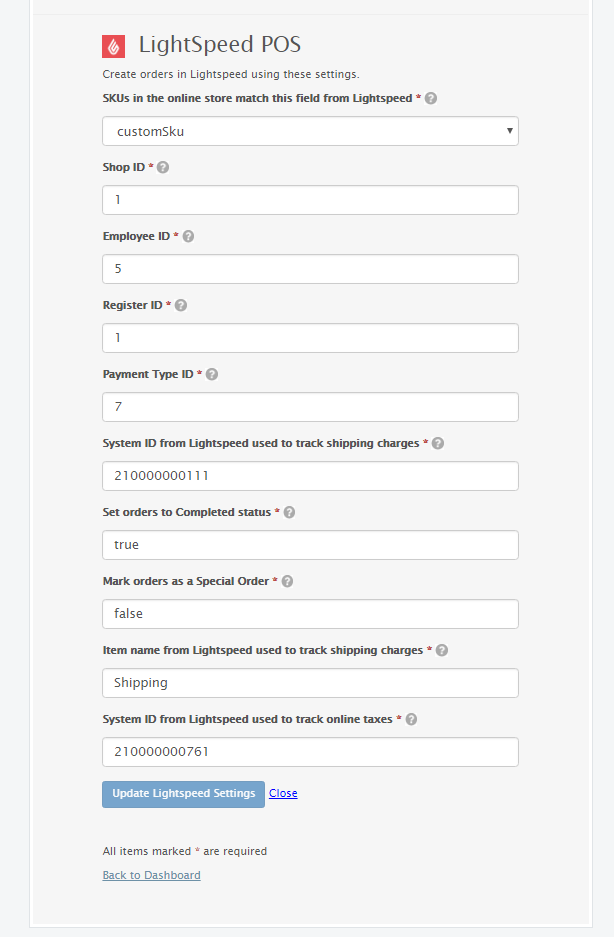
Task: Show help for shipping charges Item name
Action: 441,650
